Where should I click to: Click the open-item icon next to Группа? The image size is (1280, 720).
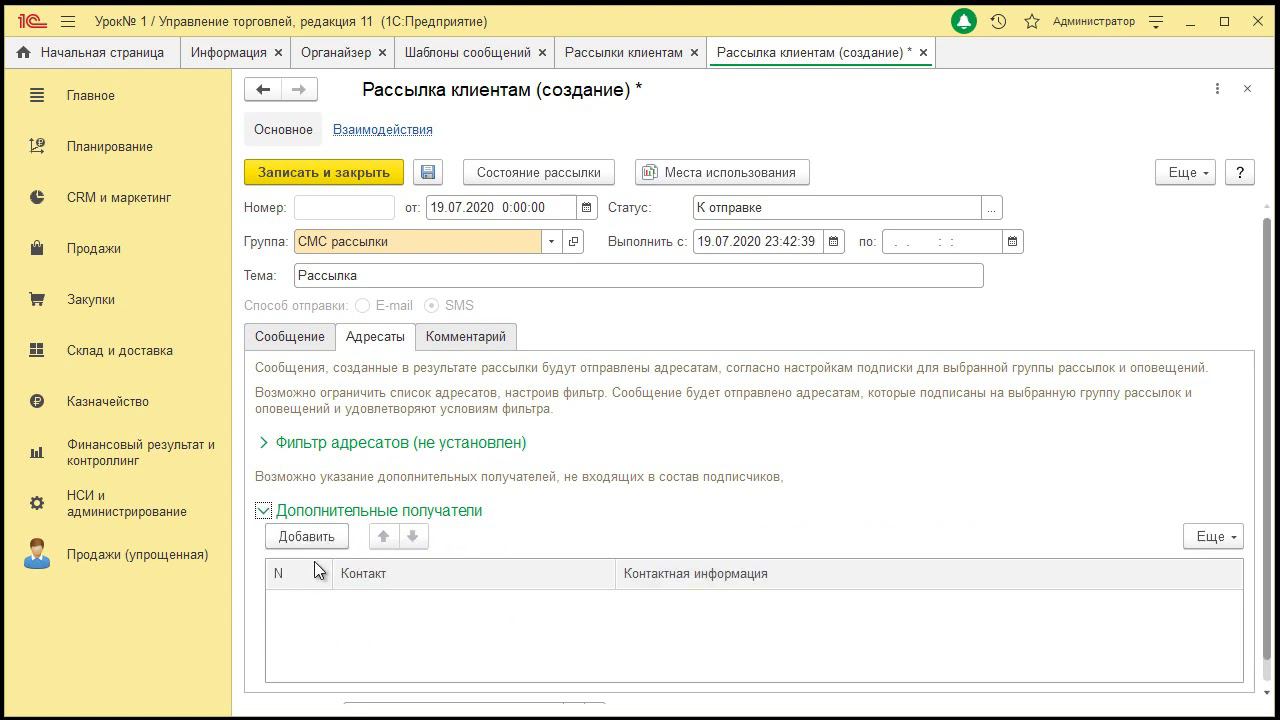pos(573,242)
